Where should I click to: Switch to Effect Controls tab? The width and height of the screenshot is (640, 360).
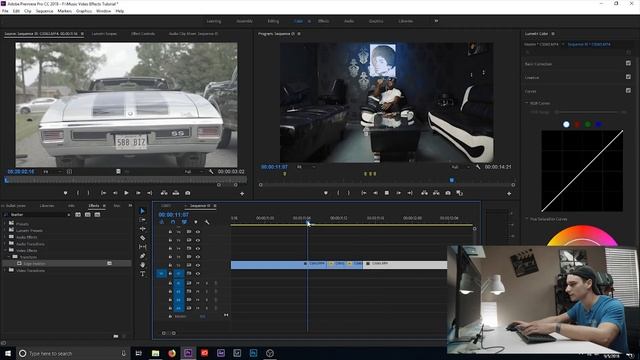(143, 34)
